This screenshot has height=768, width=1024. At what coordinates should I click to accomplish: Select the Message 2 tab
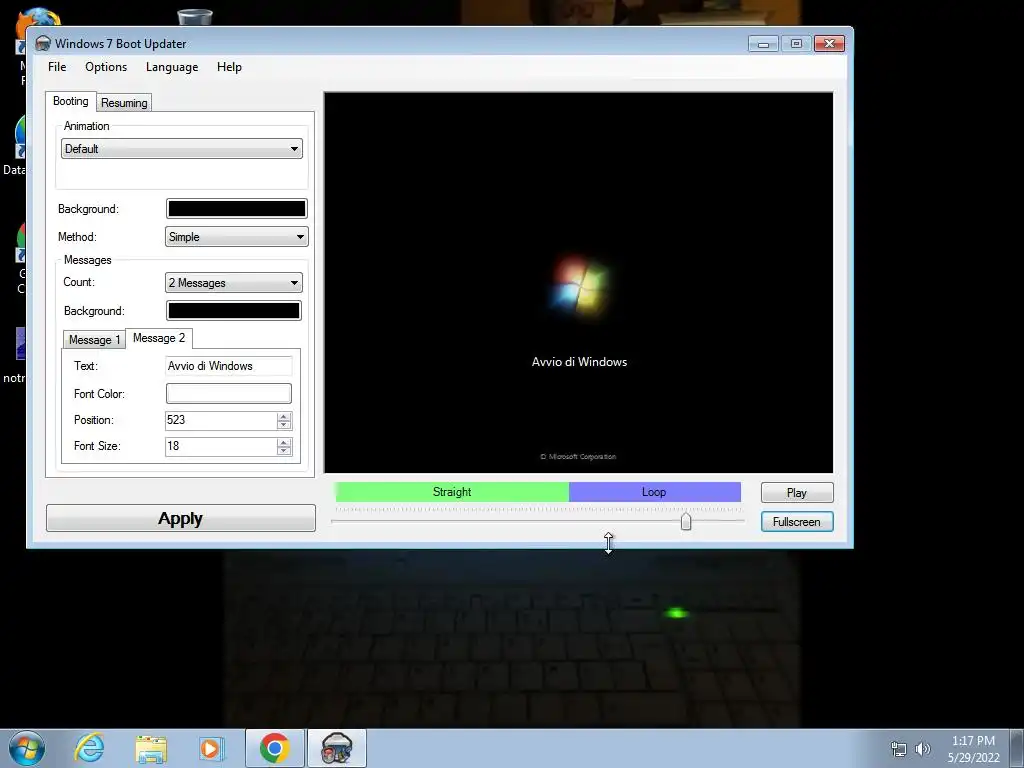tap(159, 338)
